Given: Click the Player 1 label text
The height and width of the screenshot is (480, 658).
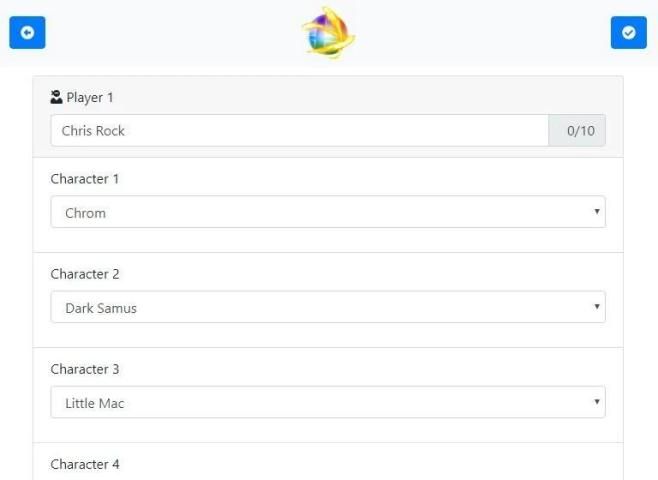Looking at the screenshot, I should [90, 98].
